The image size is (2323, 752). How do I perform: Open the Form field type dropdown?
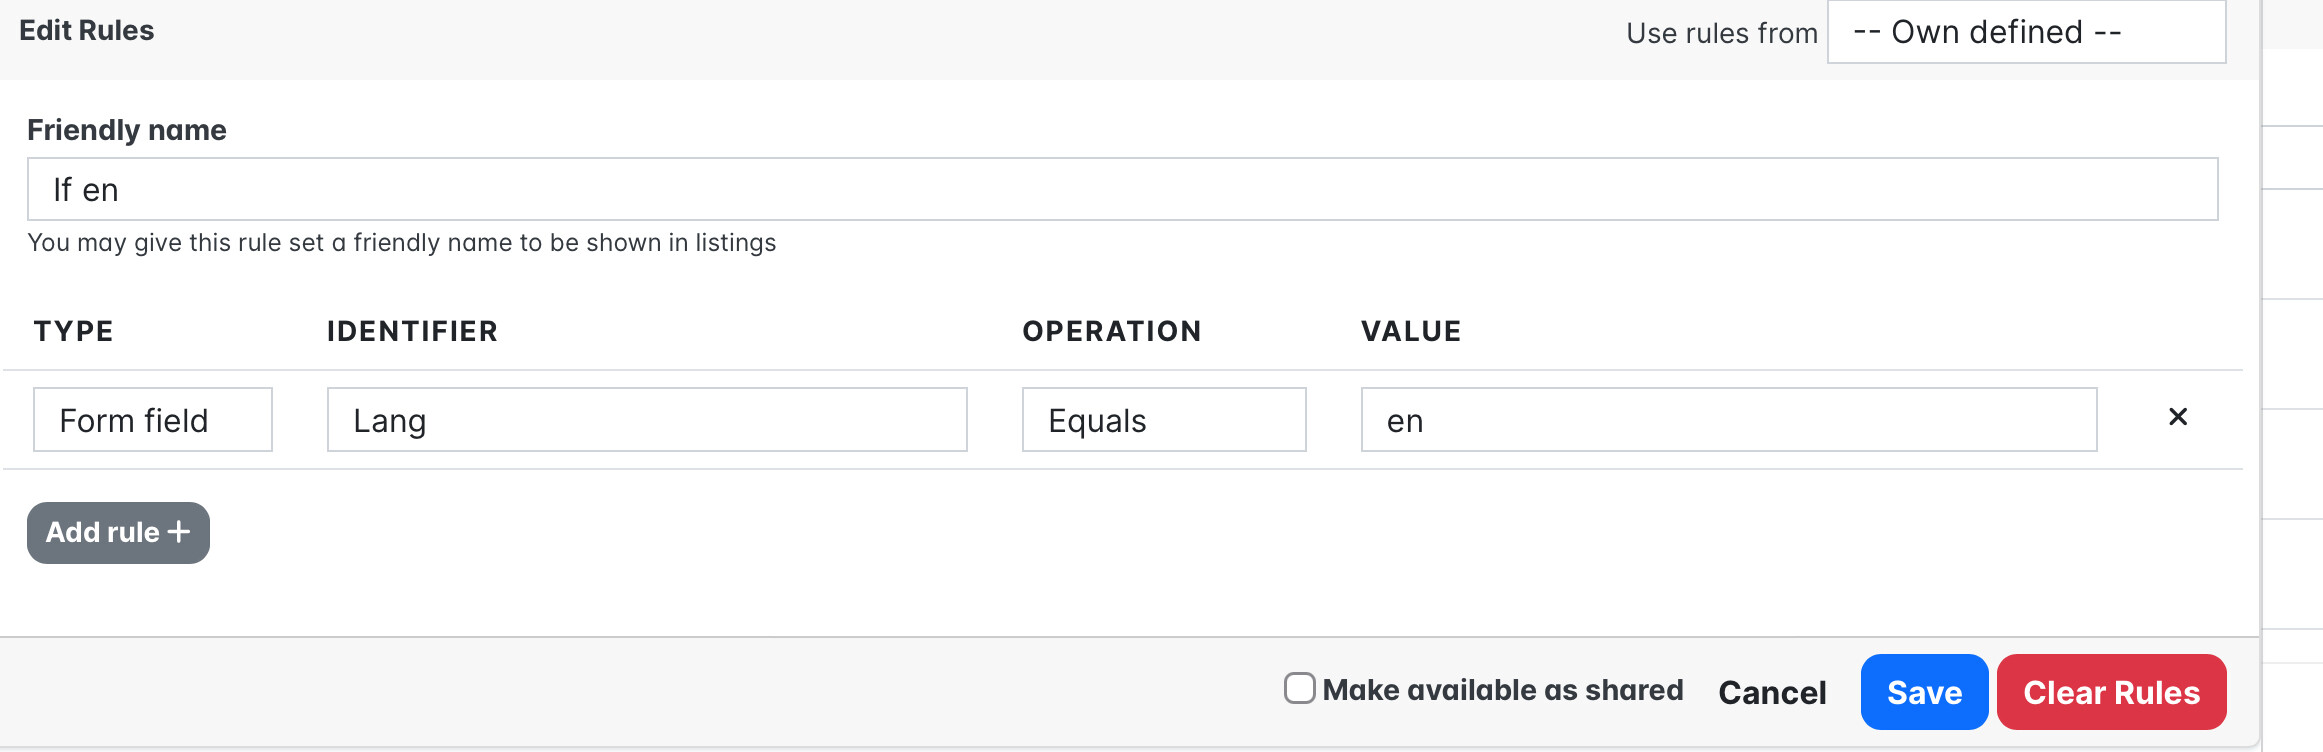[x=152, y=420]
